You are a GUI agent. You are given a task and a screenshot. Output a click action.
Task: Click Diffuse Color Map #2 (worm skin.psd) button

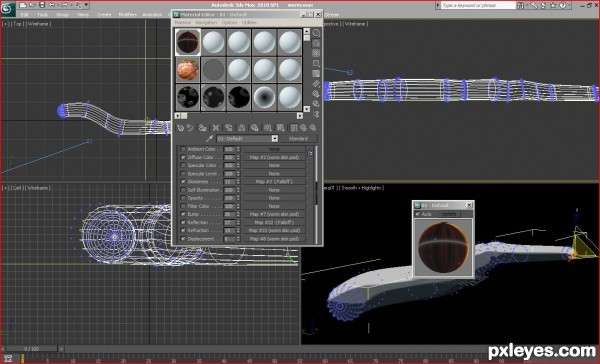pos(274,157)
